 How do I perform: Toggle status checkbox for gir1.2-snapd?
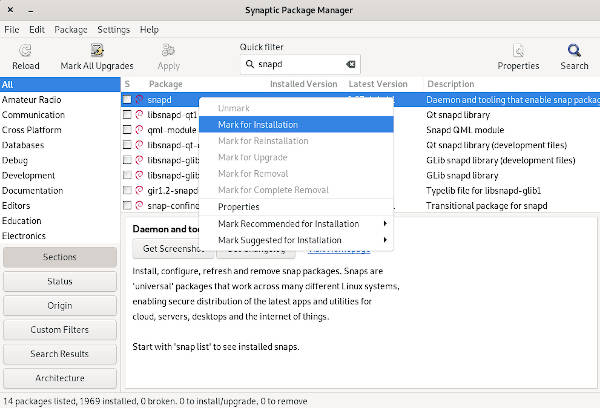point(127,190)
